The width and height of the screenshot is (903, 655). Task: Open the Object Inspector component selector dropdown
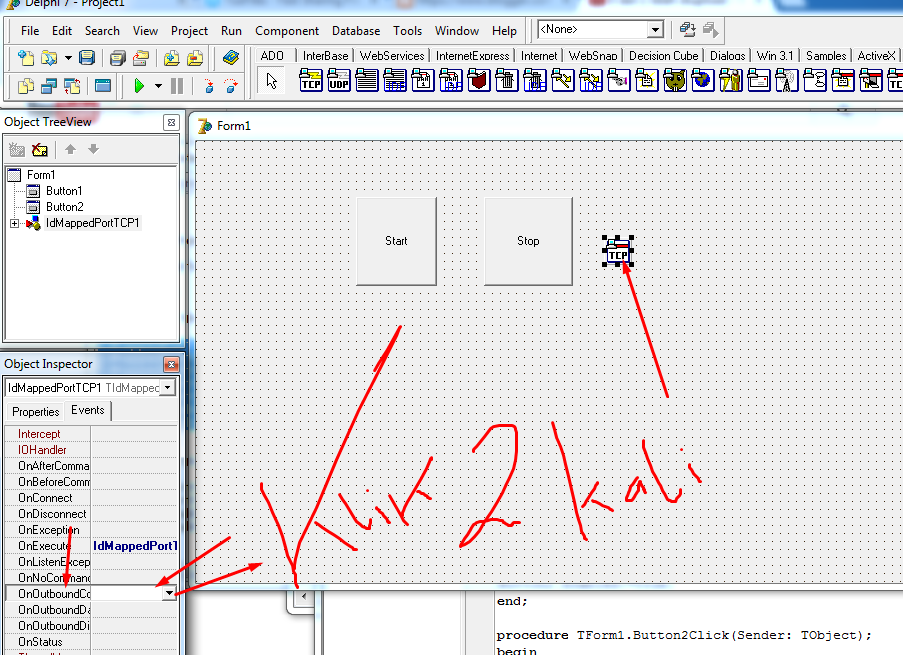coord(168,388)
